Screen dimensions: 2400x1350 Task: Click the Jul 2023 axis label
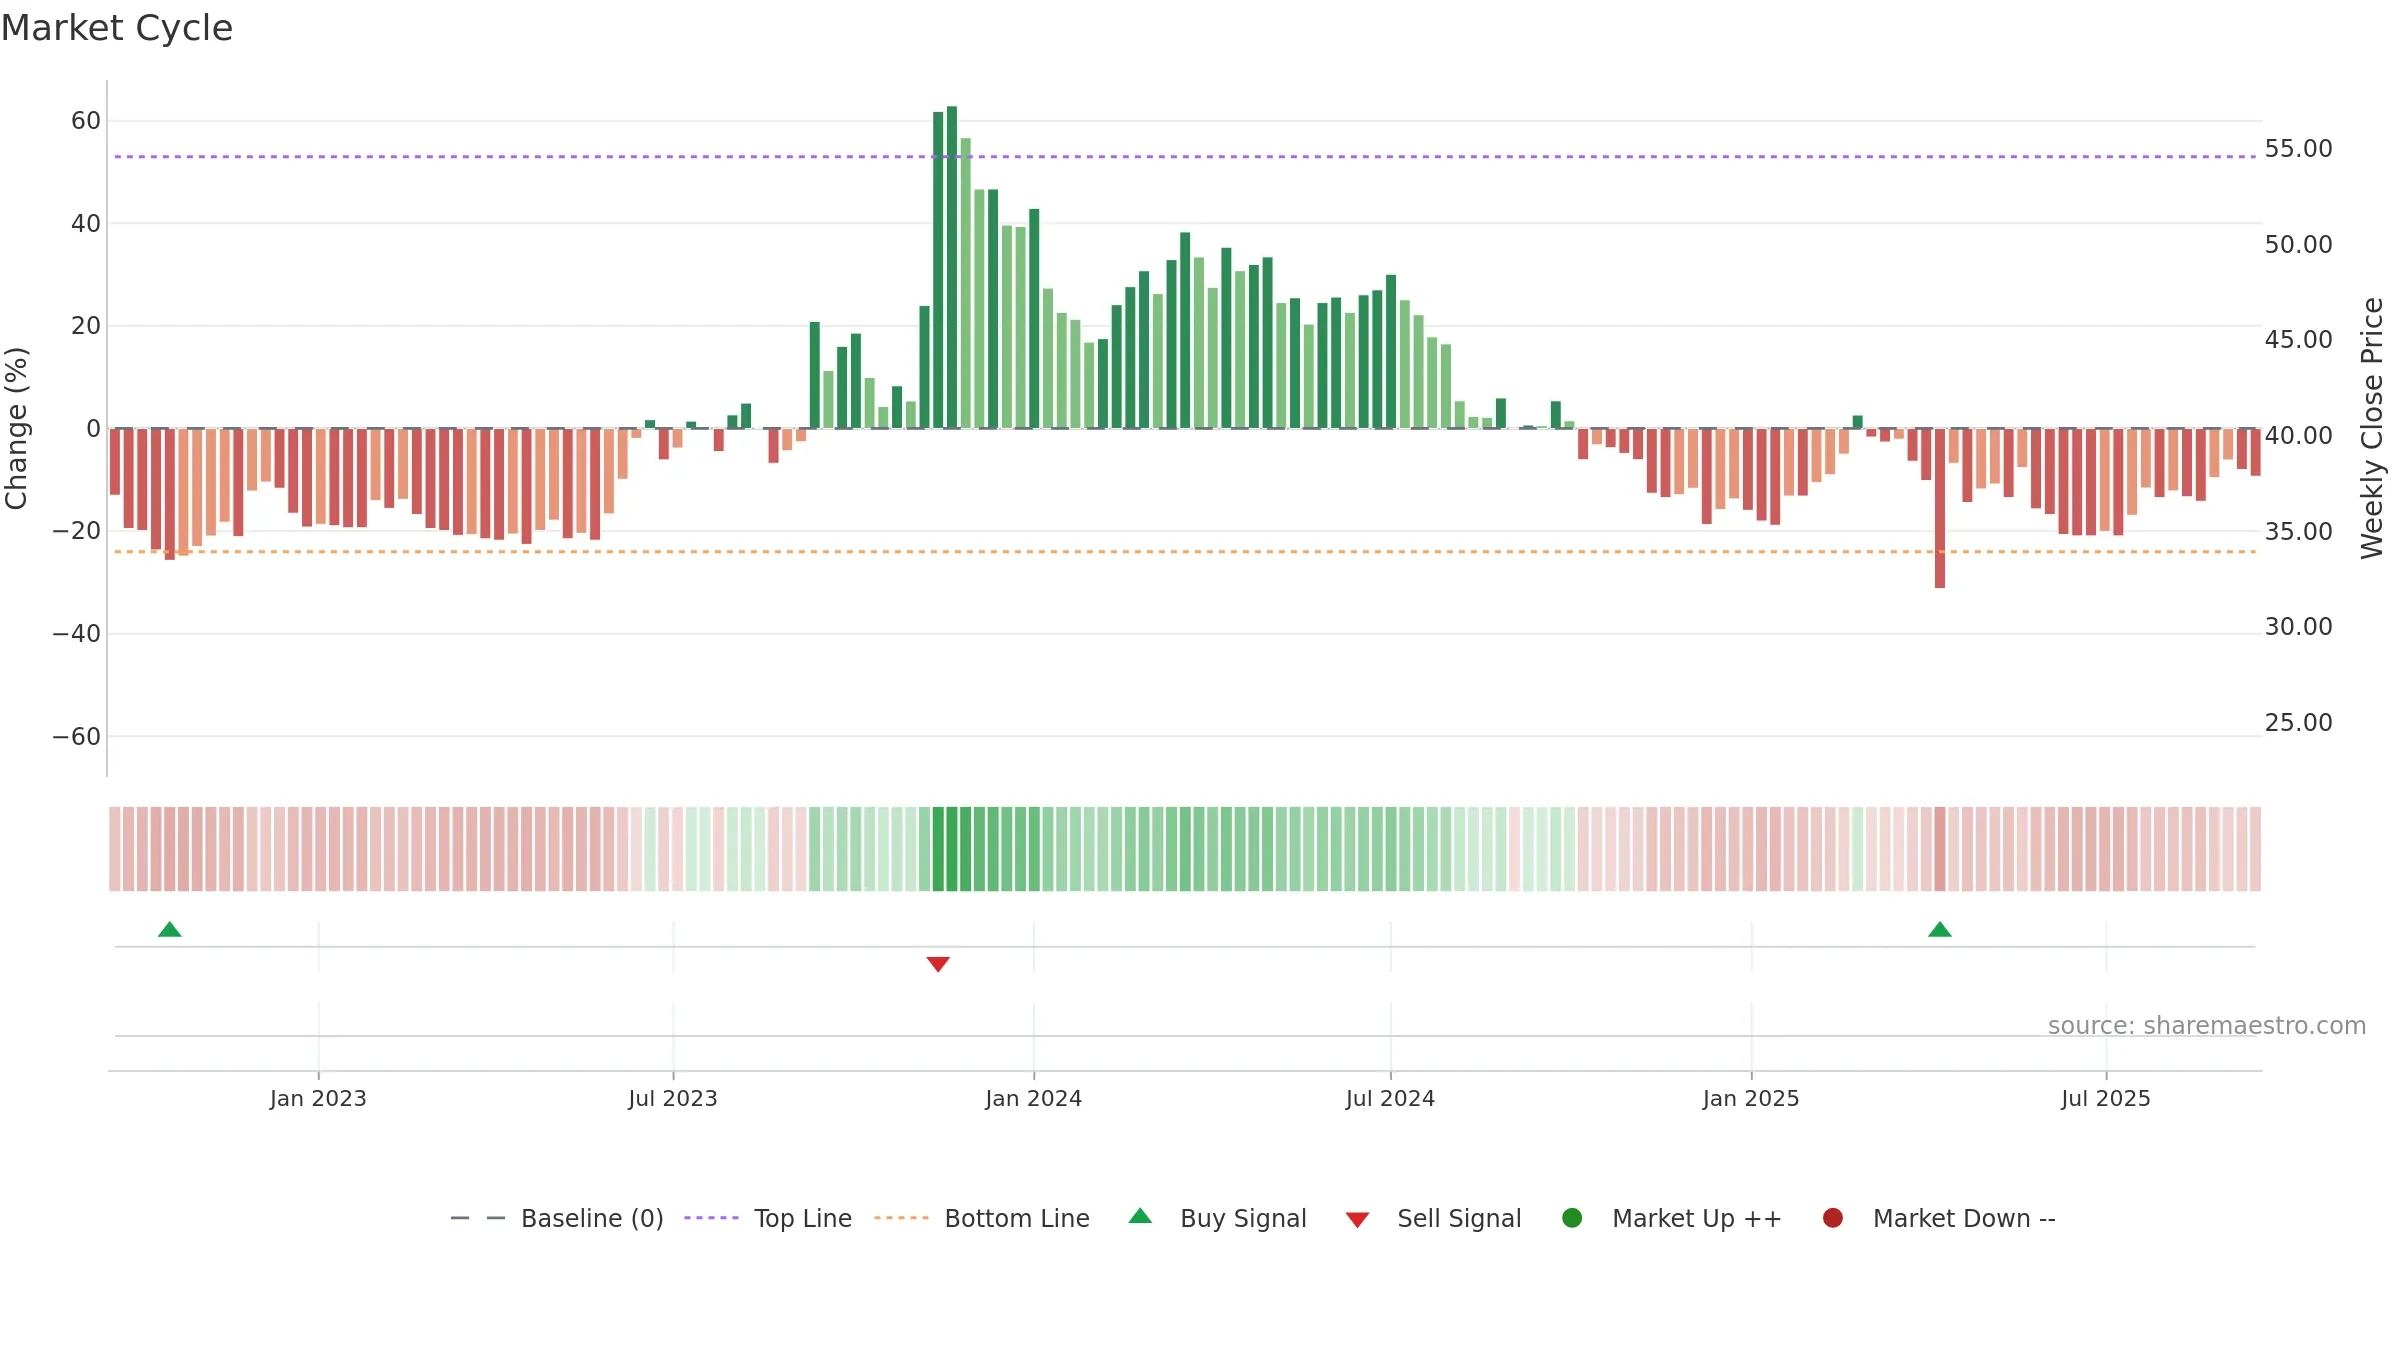pyautogui.click(x=673, y=1099)
